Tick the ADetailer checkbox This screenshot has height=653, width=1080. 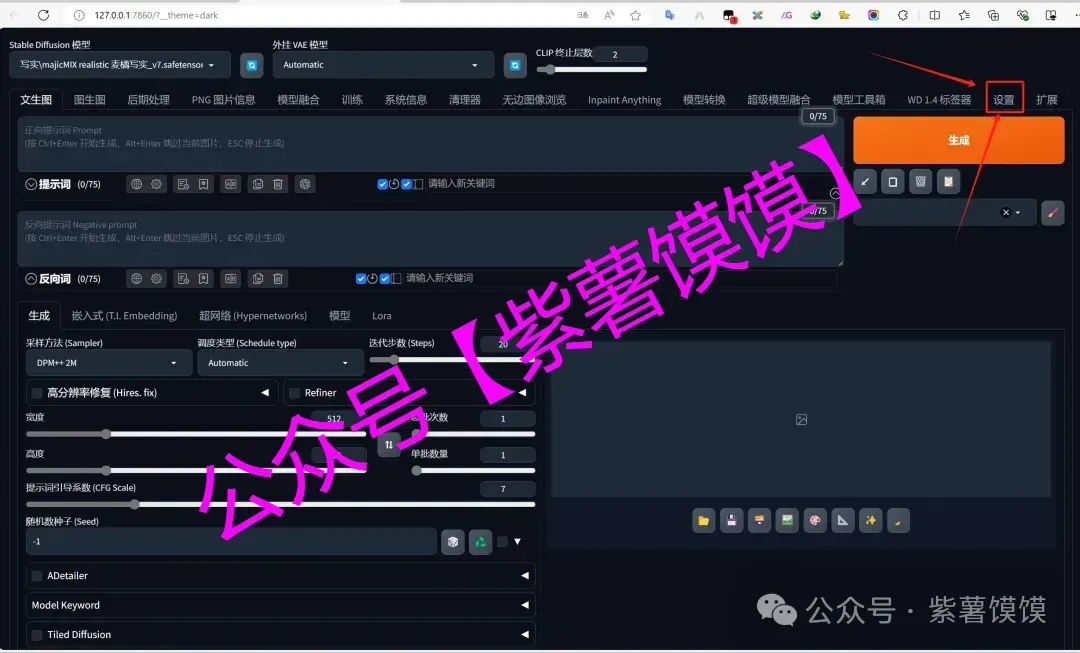[x=38, y=576]
